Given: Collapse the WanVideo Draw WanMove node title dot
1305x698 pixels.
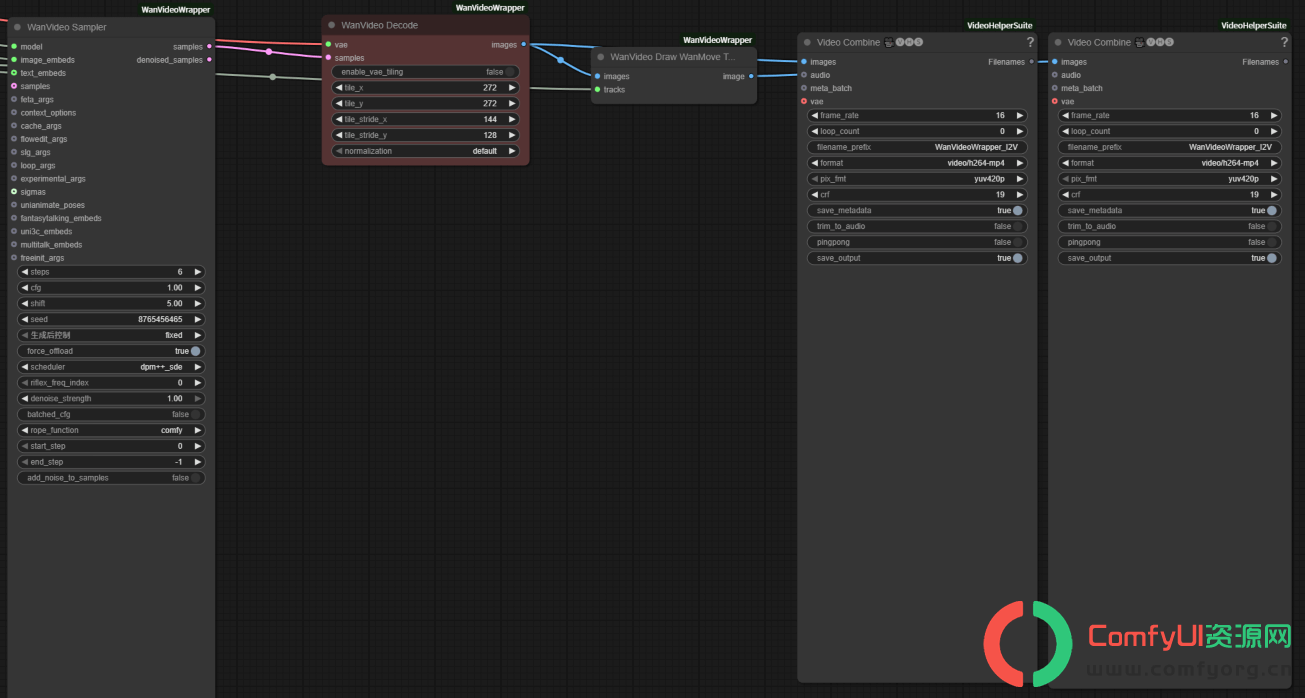Looking at the screenshot, I should pyautogui.click(x=601, y=57).
